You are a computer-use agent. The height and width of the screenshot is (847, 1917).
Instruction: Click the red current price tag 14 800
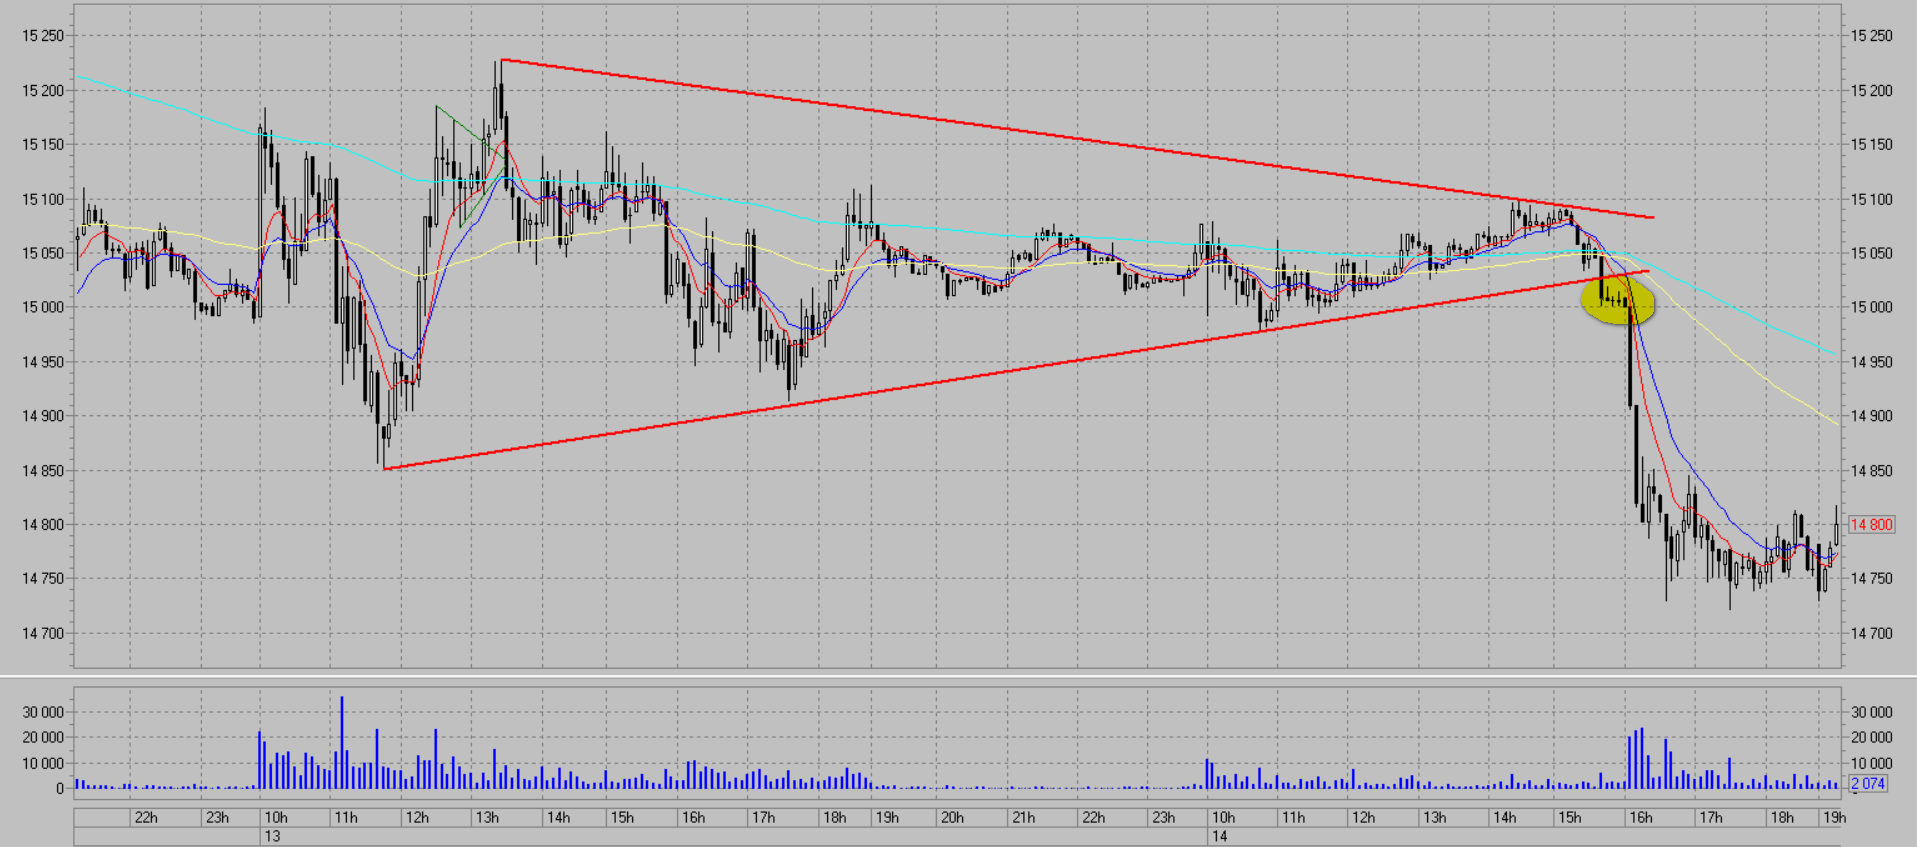[1871, 524]
